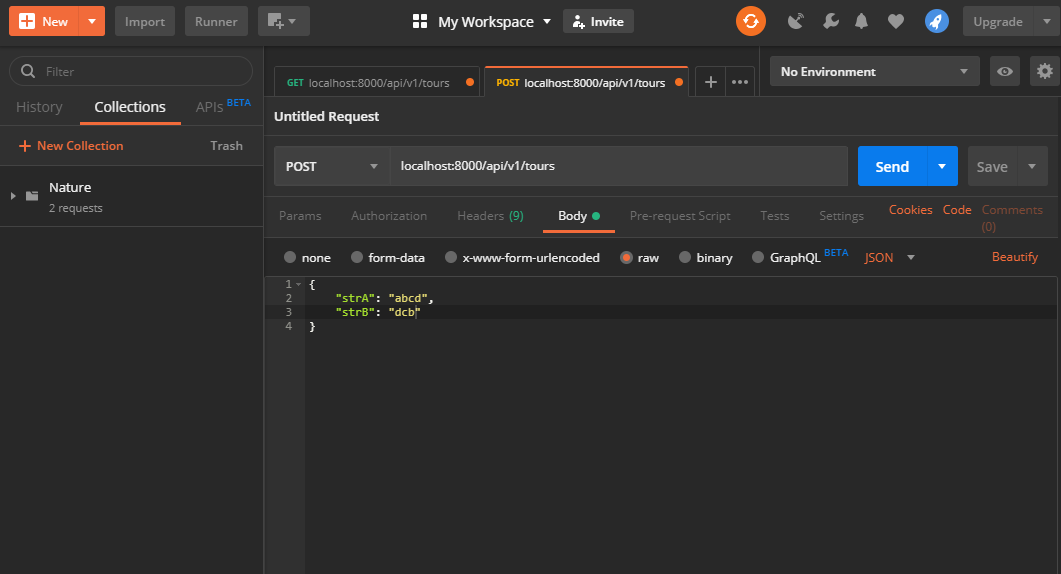
Task: Open the notifications bell icon
Action: [x=861, y=22]
